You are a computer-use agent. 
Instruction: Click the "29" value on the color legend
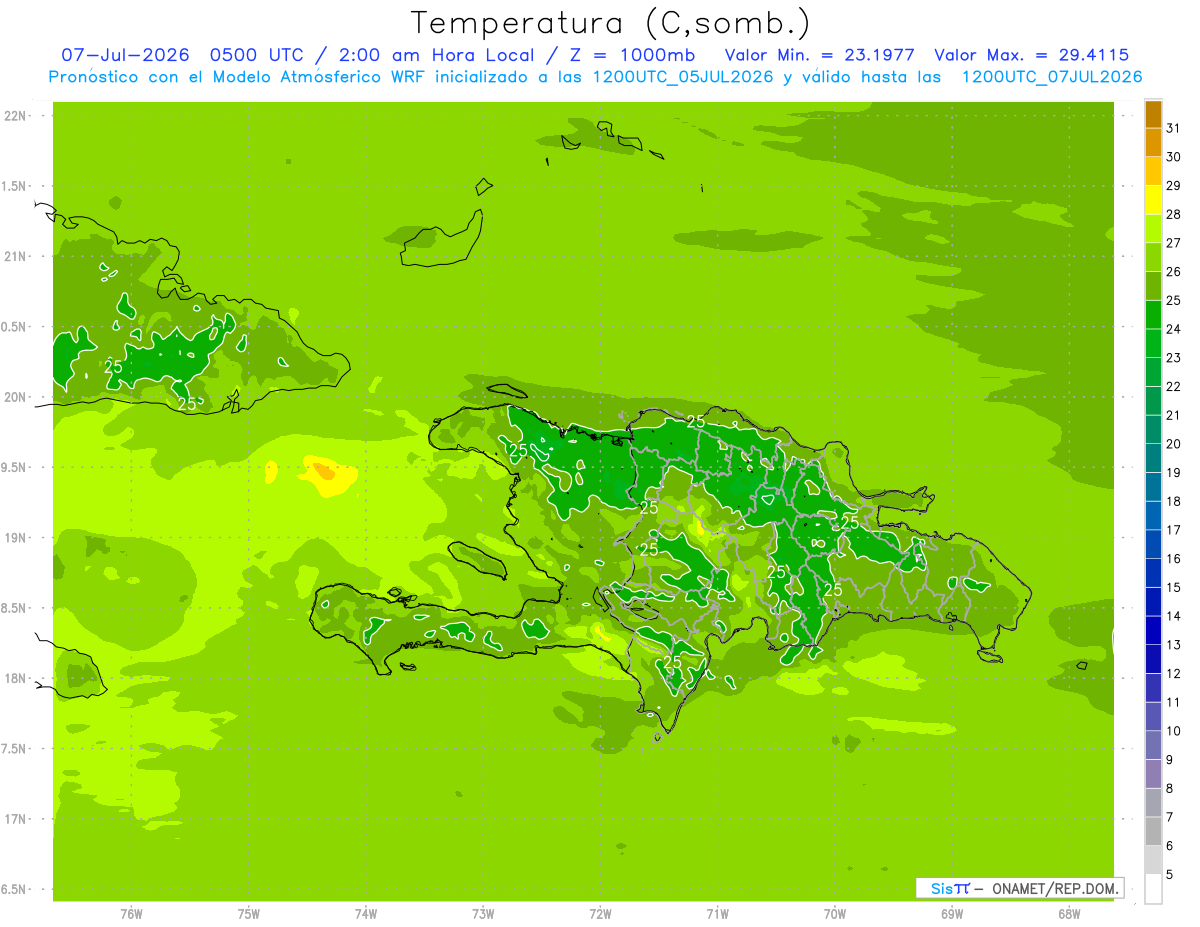pos(1173,185)
